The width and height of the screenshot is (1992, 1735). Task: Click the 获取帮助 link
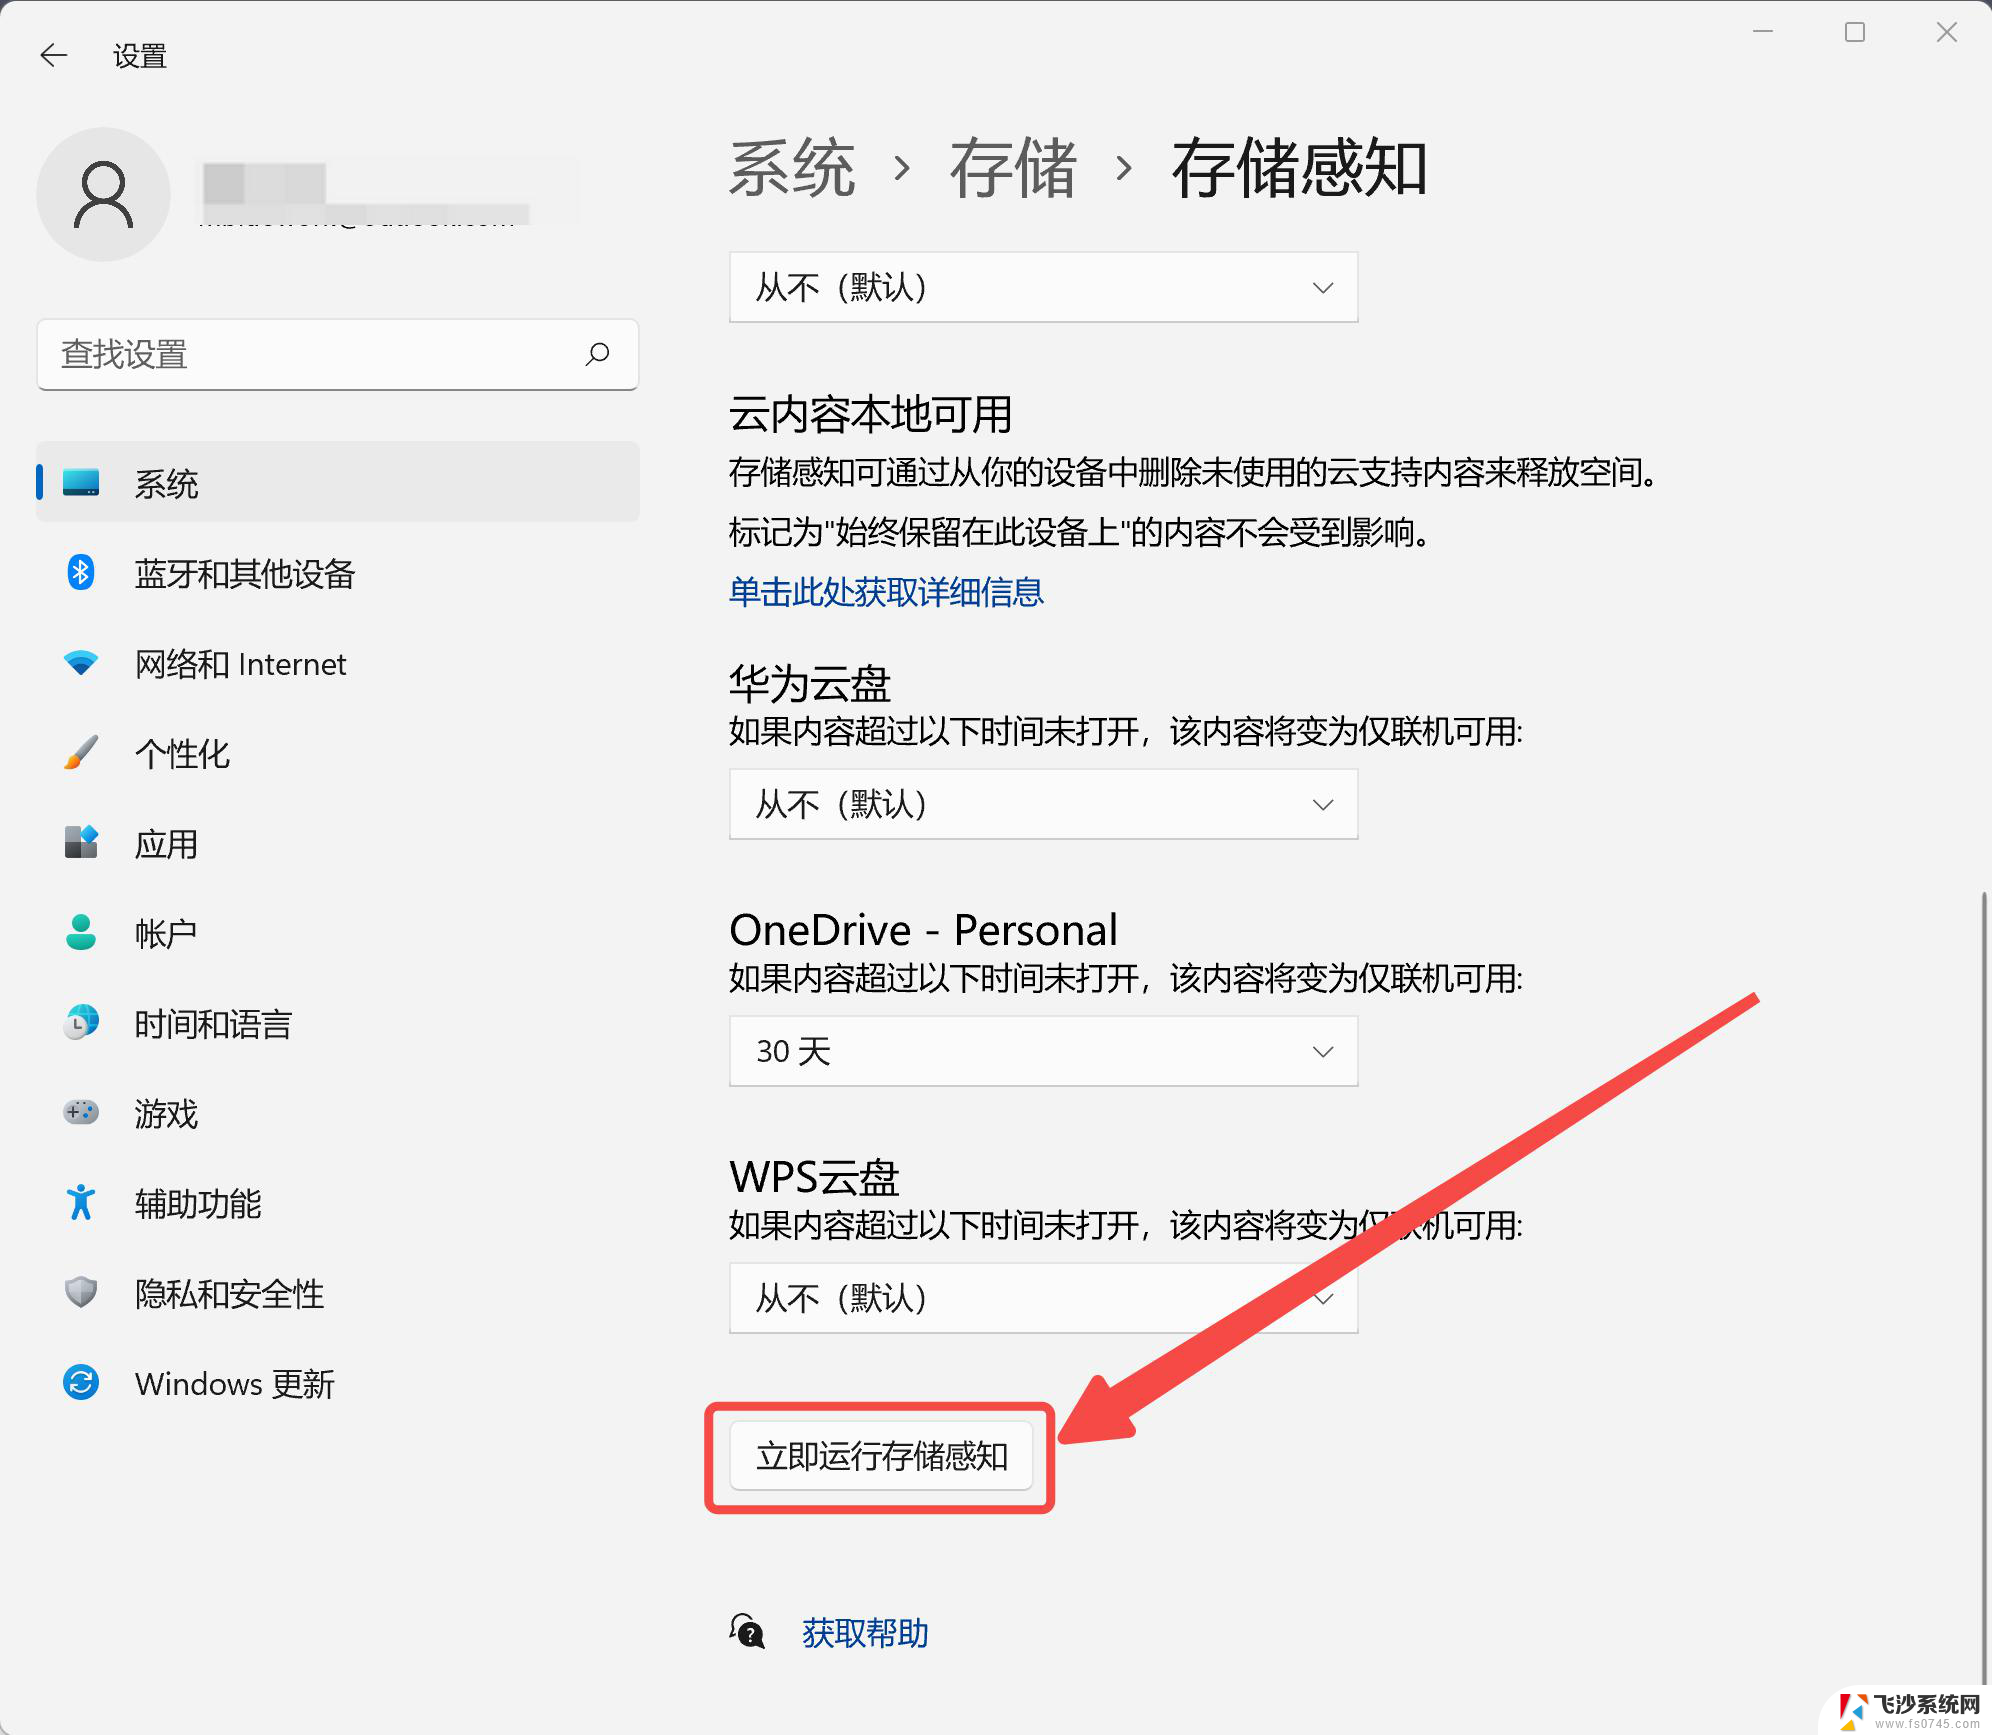(865, 1632)
